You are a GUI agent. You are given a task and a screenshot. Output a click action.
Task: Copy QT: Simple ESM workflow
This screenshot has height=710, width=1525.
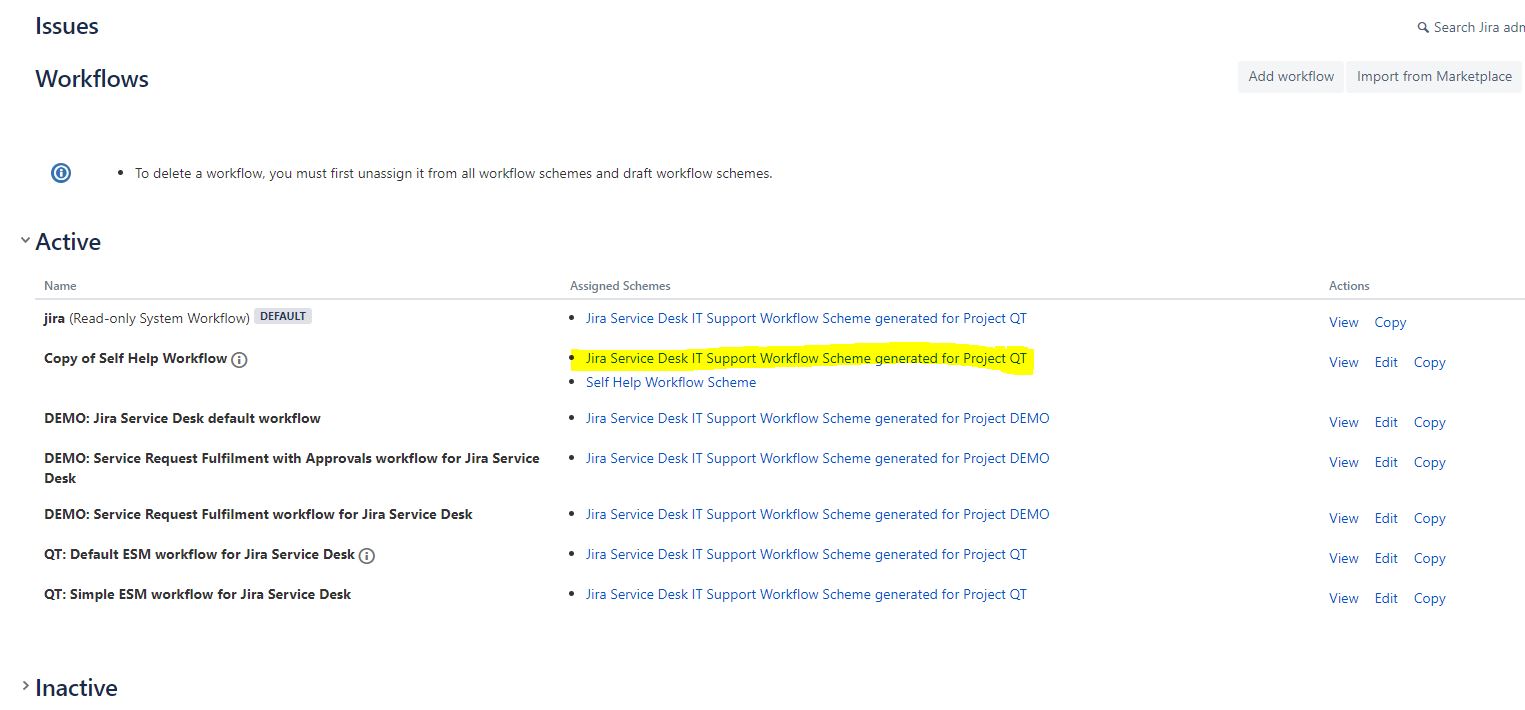1430,598
